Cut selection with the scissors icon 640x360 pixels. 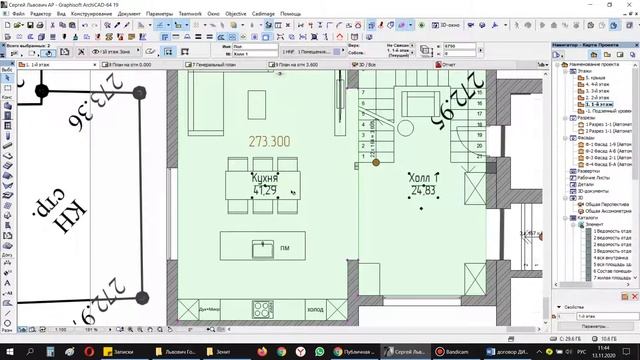coord(53,25)
